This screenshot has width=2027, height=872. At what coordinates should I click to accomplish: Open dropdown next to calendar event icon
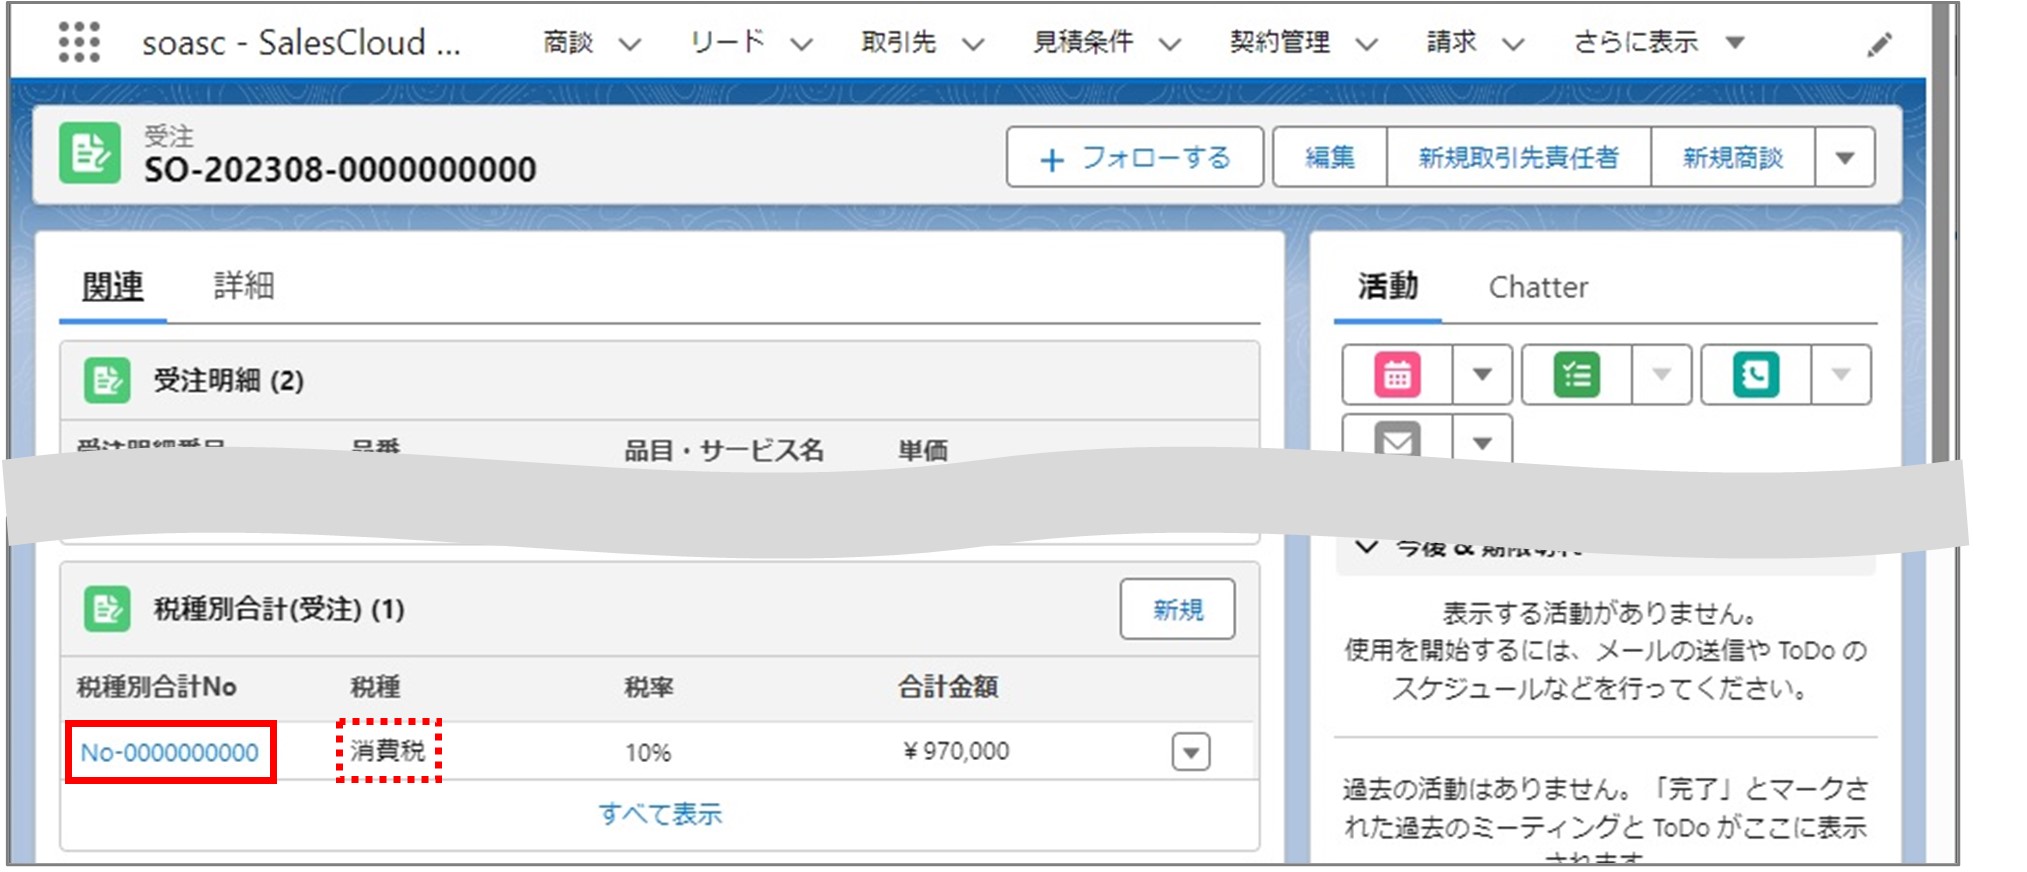(x=1482, y=375)
